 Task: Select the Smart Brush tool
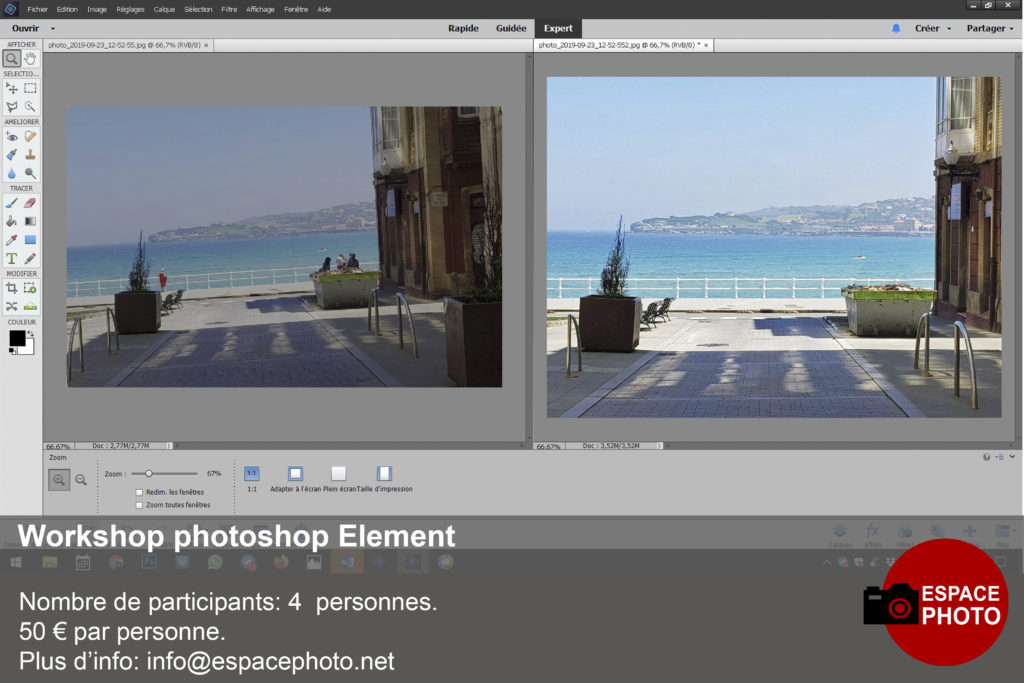click(12, 155)
